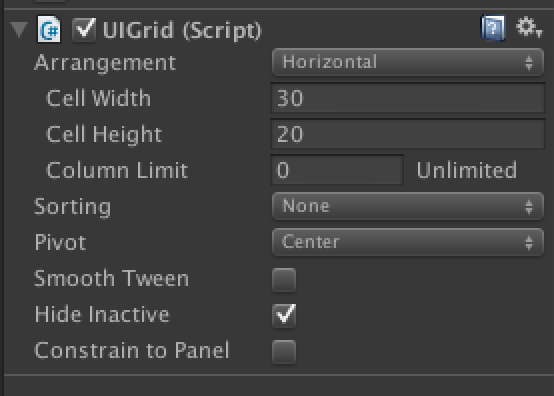This screenshot has height=396, width=554.
Task: Click the Pivot dropdown arrow indicator
Action: click(x=529, y=243)
